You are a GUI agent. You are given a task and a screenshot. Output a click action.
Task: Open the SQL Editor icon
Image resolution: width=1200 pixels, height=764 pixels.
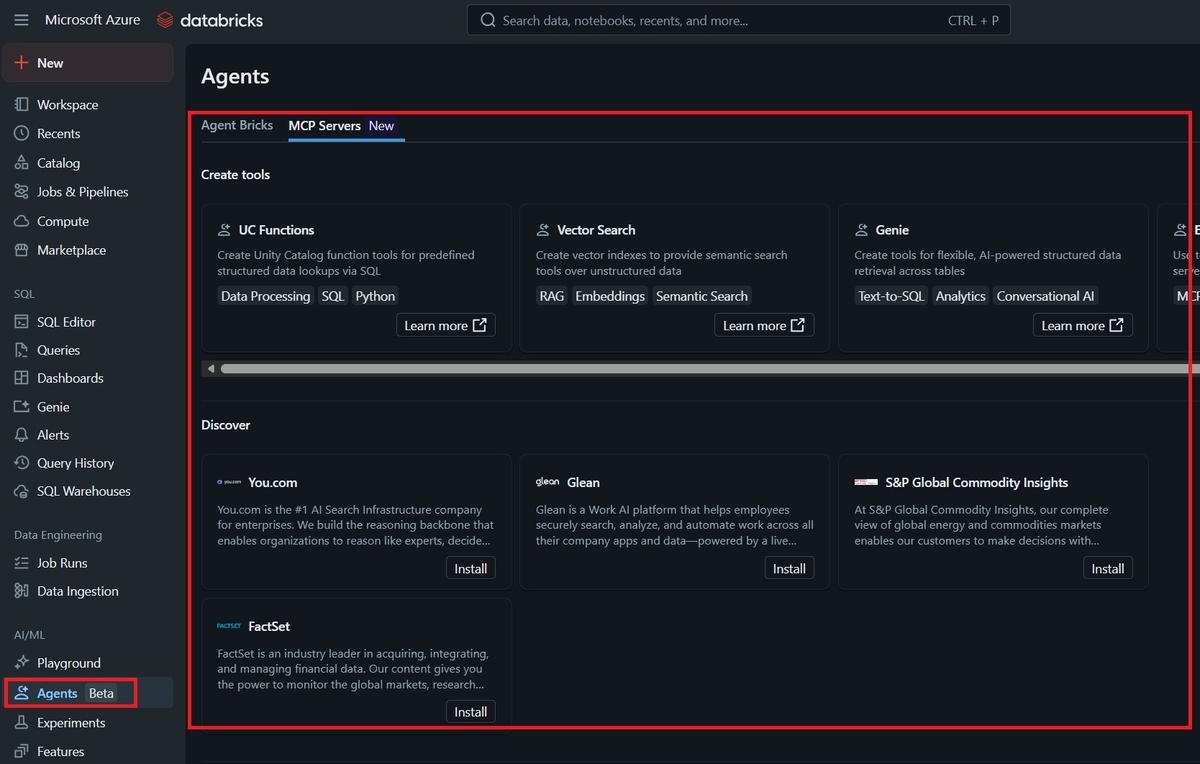(x=20, y=321)
